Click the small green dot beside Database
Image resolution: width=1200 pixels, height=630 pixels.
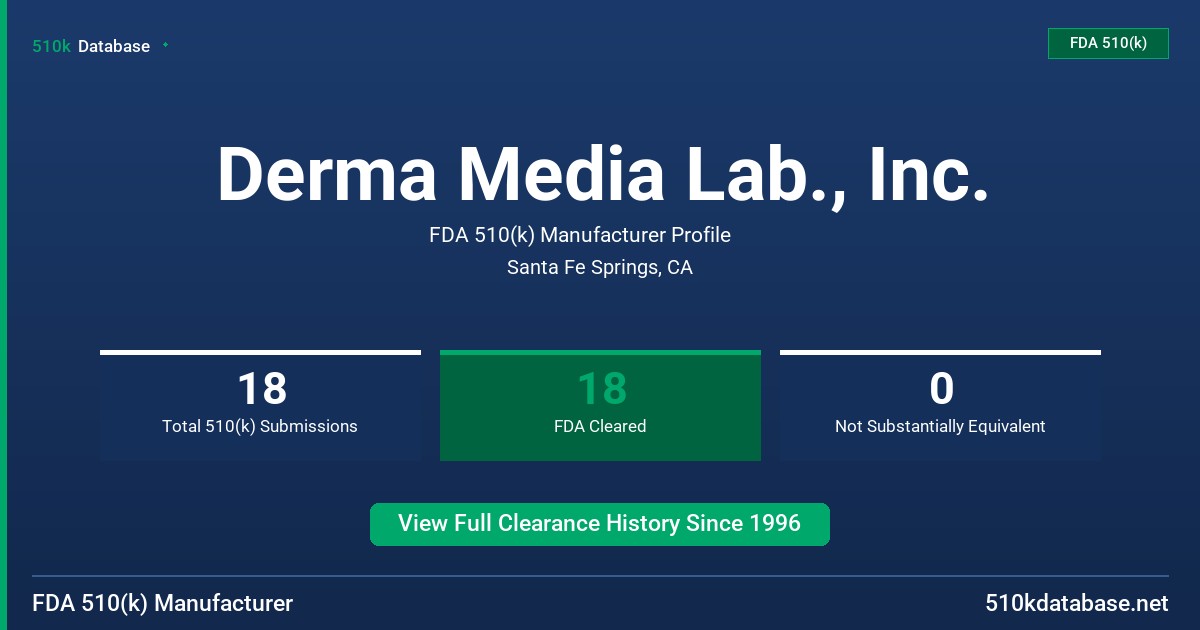pos(165,45)
